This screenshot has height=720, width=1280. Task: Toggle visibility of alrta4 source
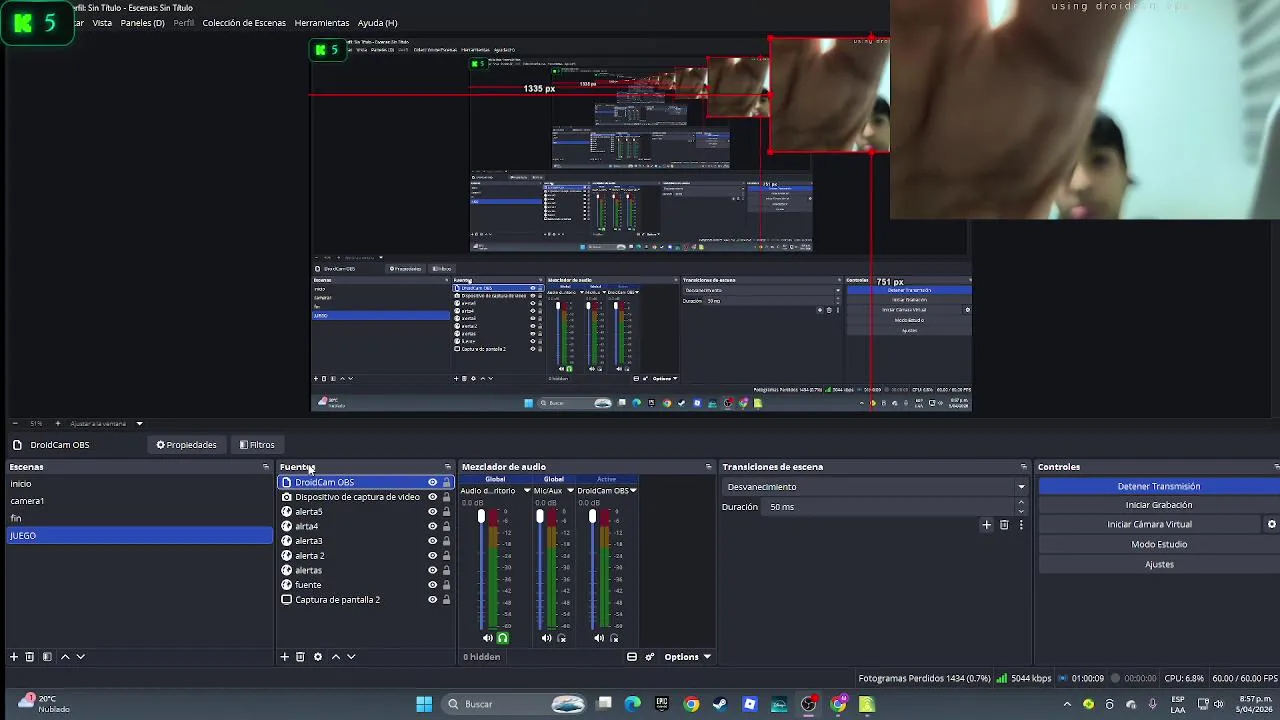click(x=432, y=526)
